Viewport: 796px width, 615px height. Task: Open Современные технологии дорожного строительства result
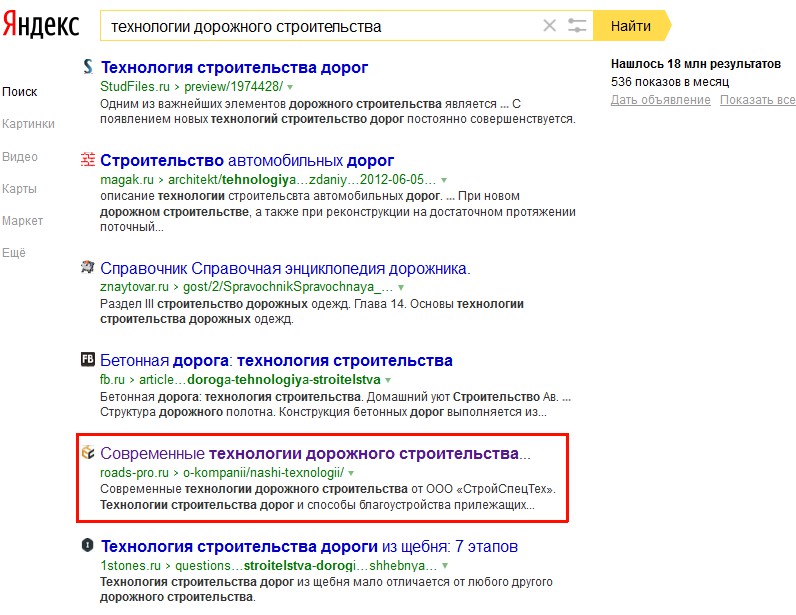click(x=315, y=453)
